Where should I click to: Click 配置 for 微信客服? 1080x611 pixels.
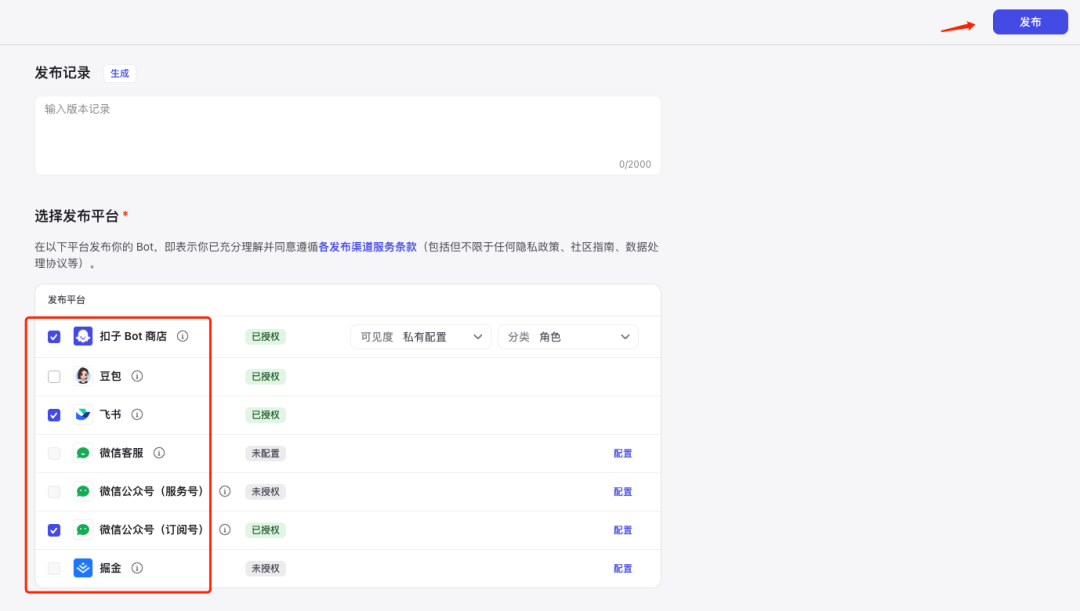(x=623, y=453)
